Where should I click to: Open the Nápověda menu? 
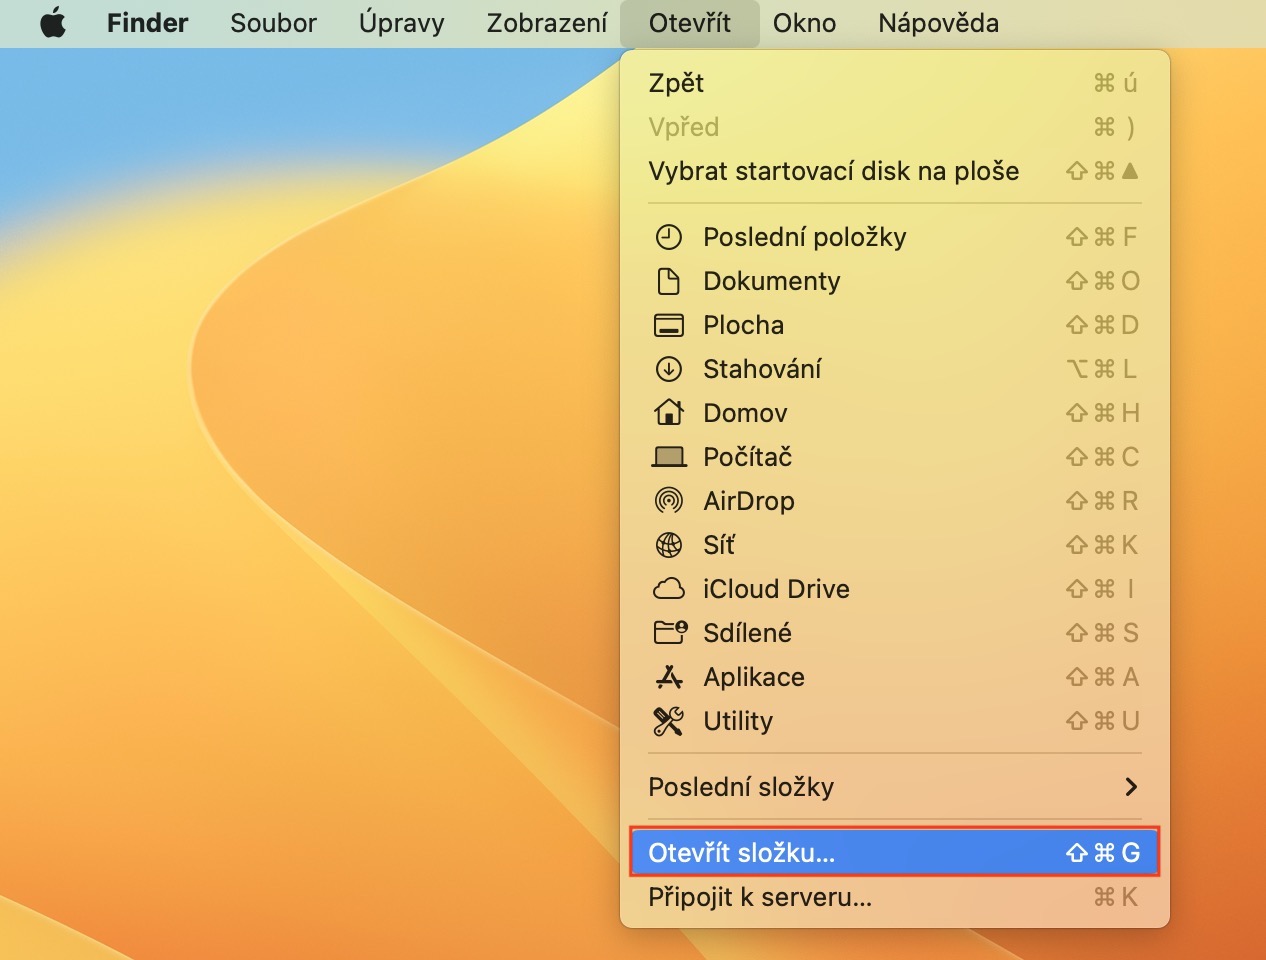(x=938, y=23)
